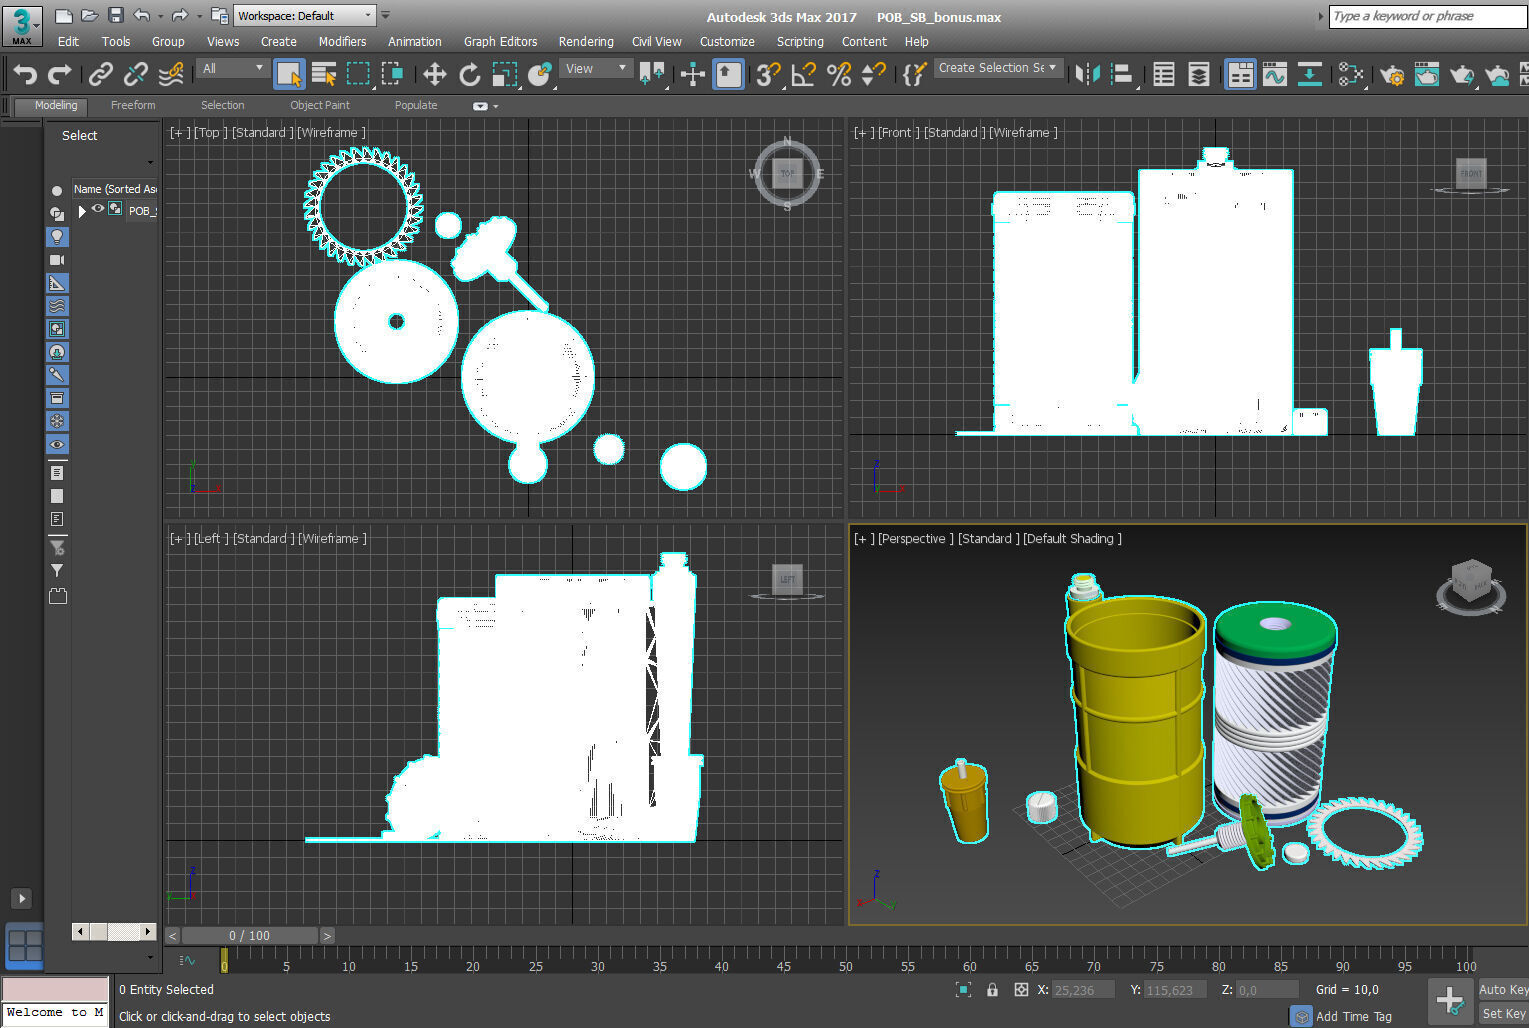Open the Undo history dropdown arrow

point(160,16)
